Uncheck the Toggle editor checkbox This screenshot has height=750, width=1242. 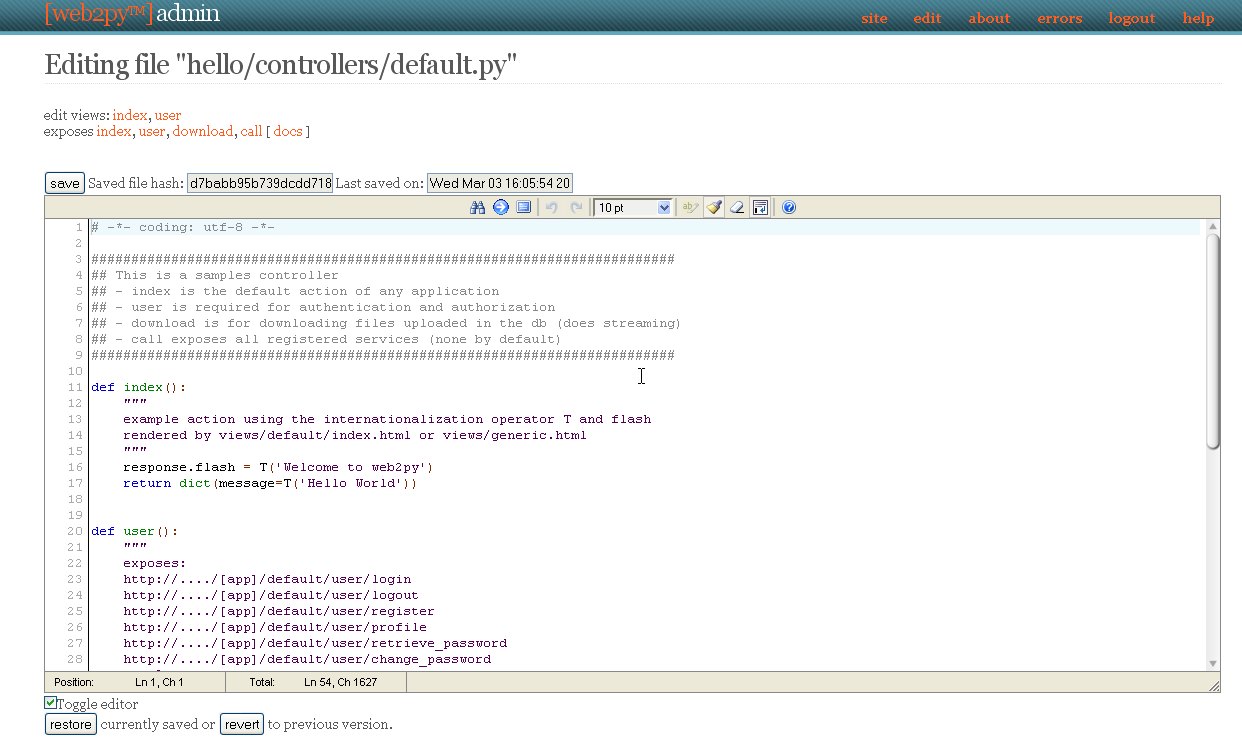51,703
